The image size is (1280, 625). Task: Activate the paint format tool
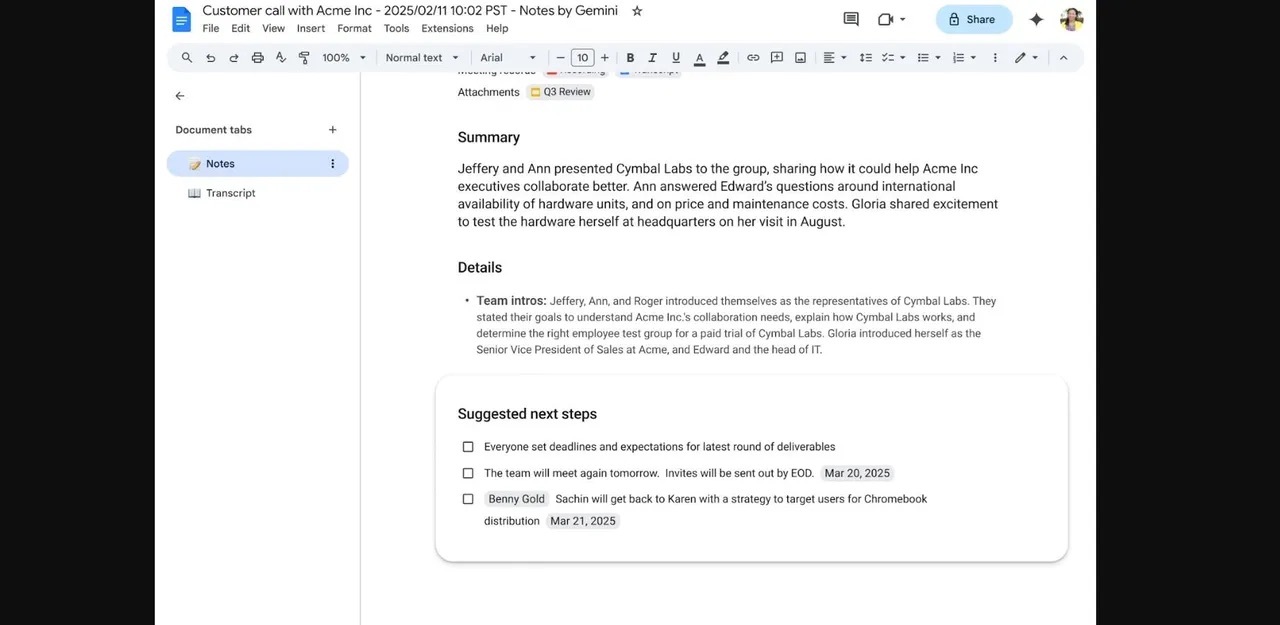304,58
